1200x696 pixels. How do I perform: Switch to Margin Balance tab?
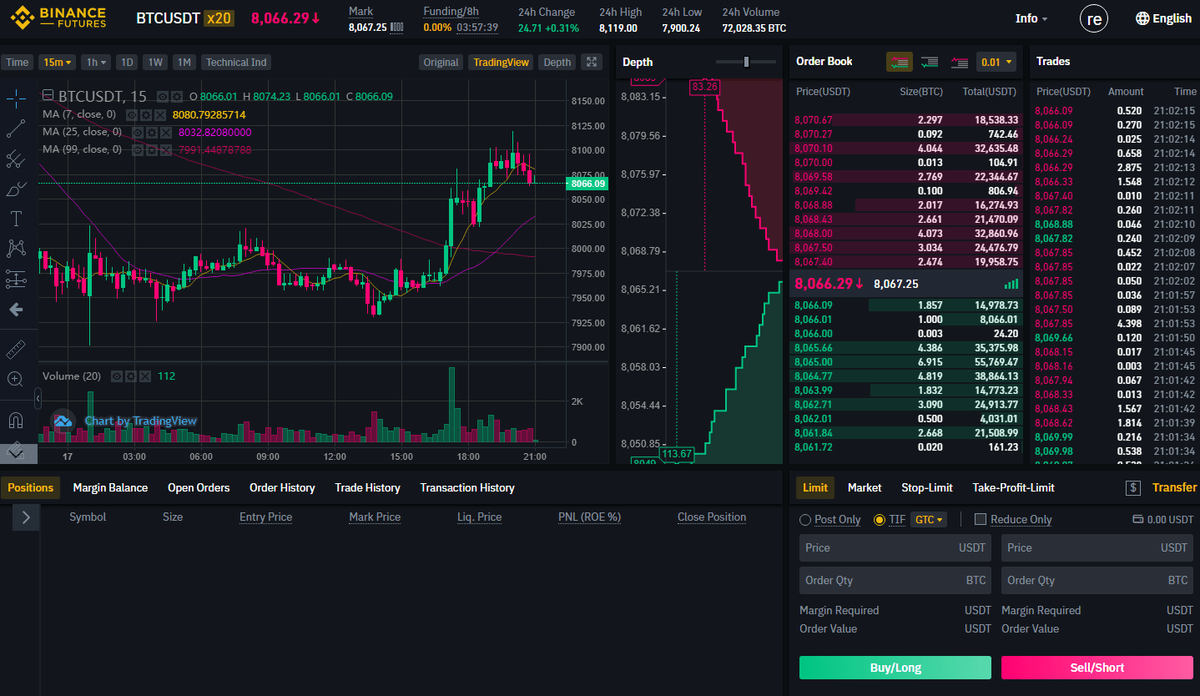110,488
